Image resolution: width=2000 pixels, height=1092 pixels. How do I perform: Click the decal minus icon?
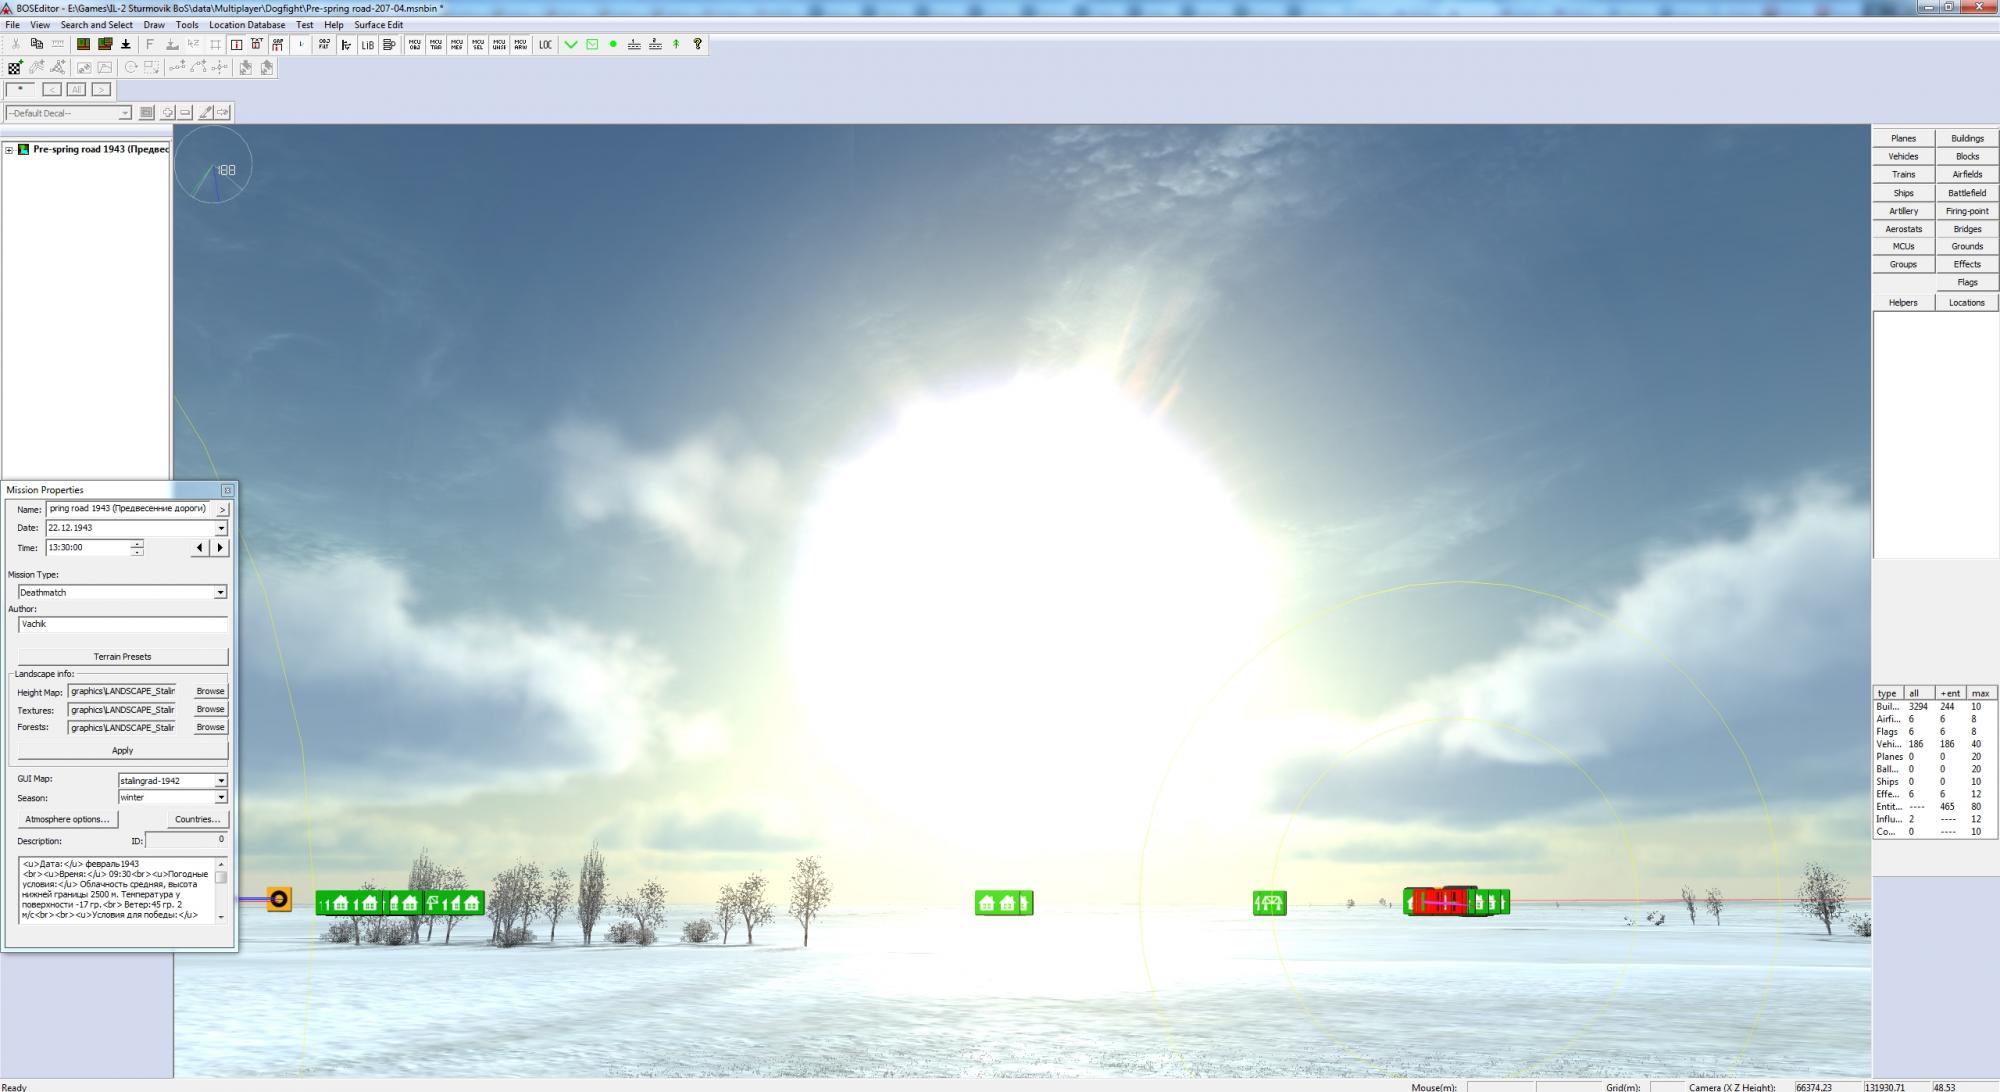pos(185,112)
